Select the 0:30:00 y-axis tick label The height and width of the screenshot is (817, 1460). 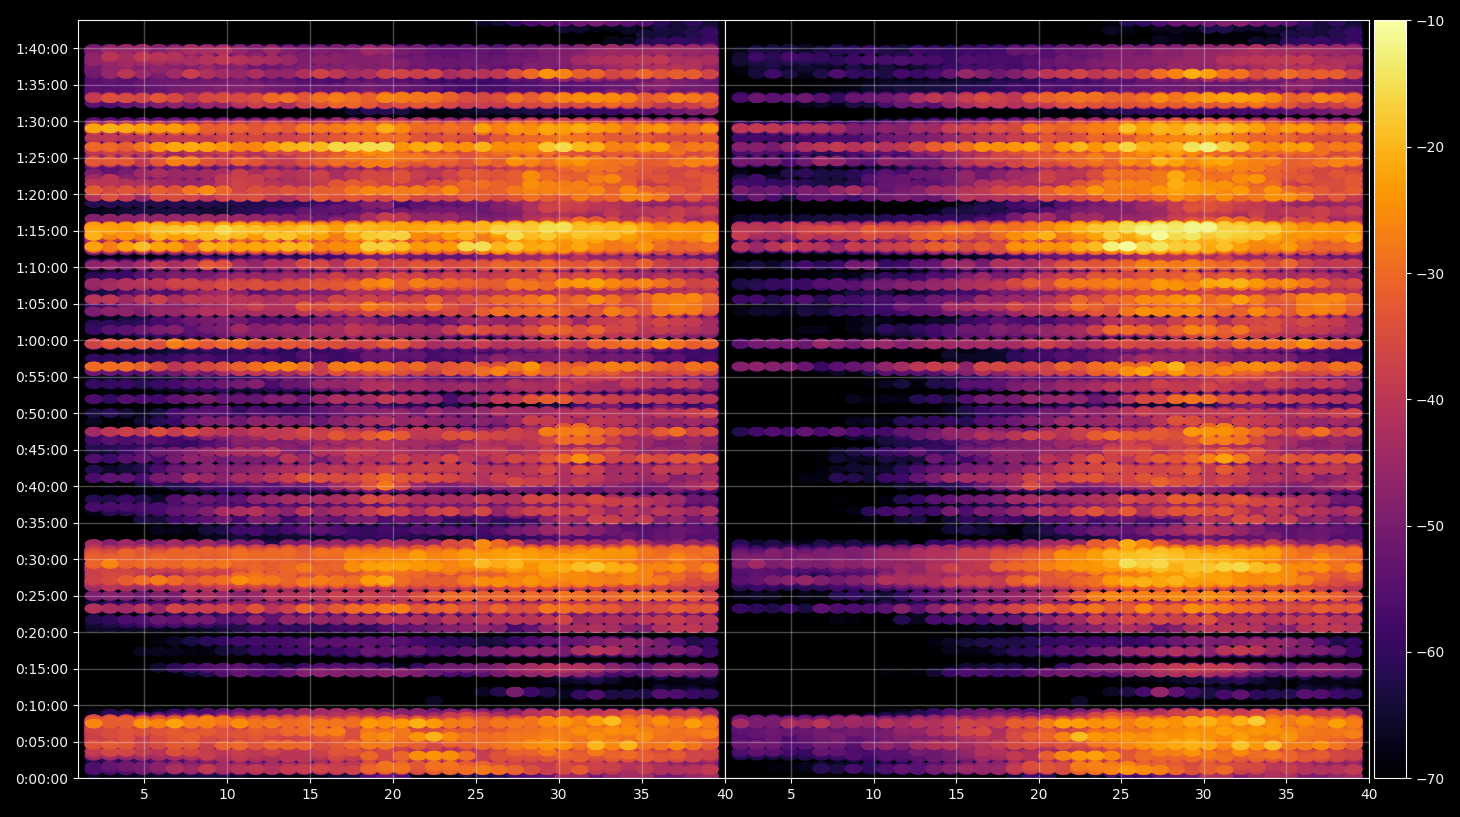42,560
